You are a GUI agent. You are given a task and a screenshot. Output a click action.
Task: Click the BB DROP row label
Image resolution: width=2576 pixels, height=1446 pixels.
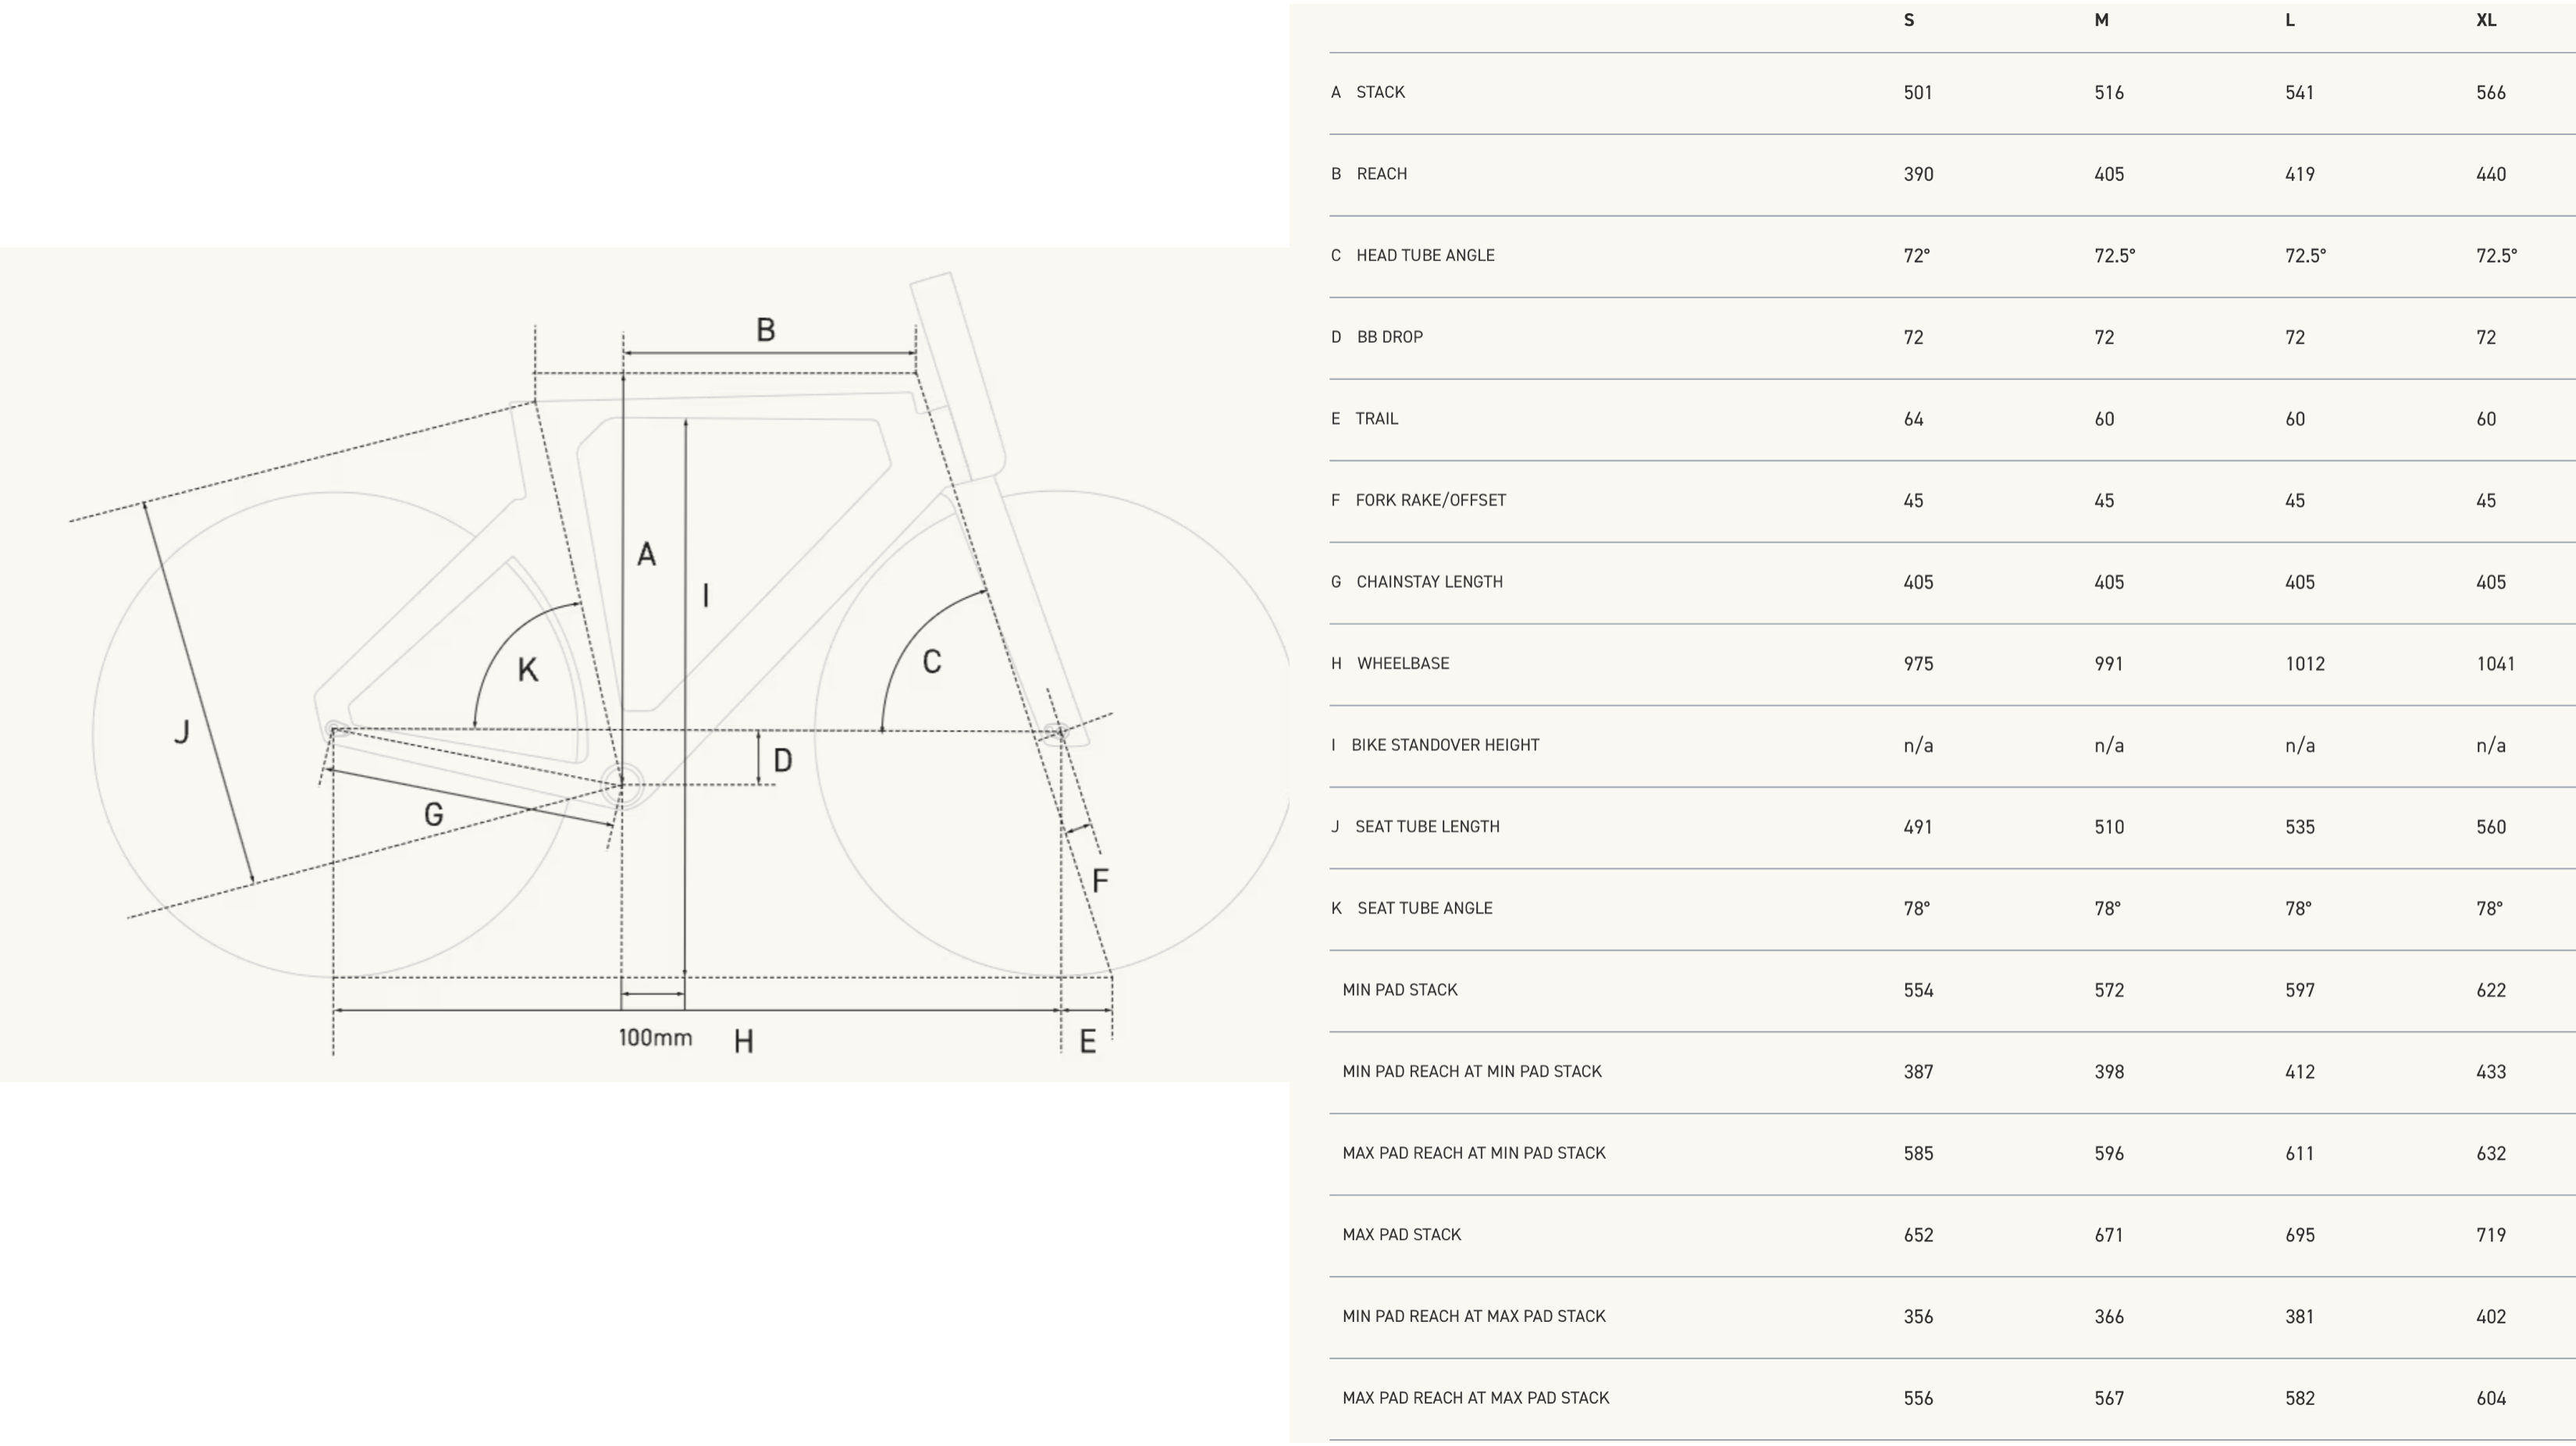[x=1389, y=337]
